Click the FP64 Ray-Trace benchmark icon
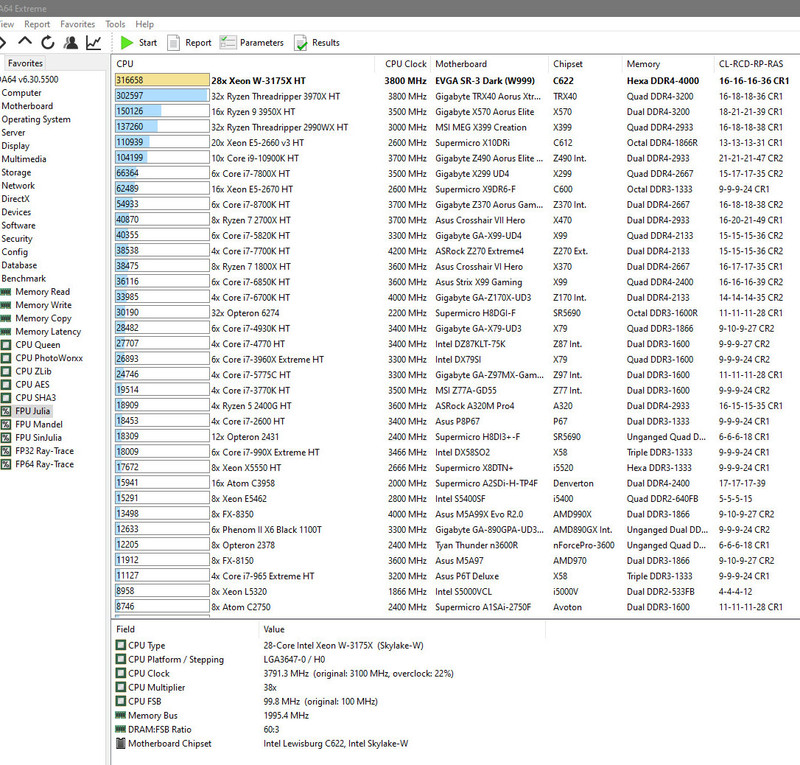Screen dimensions: 800x765 (6, 464)
